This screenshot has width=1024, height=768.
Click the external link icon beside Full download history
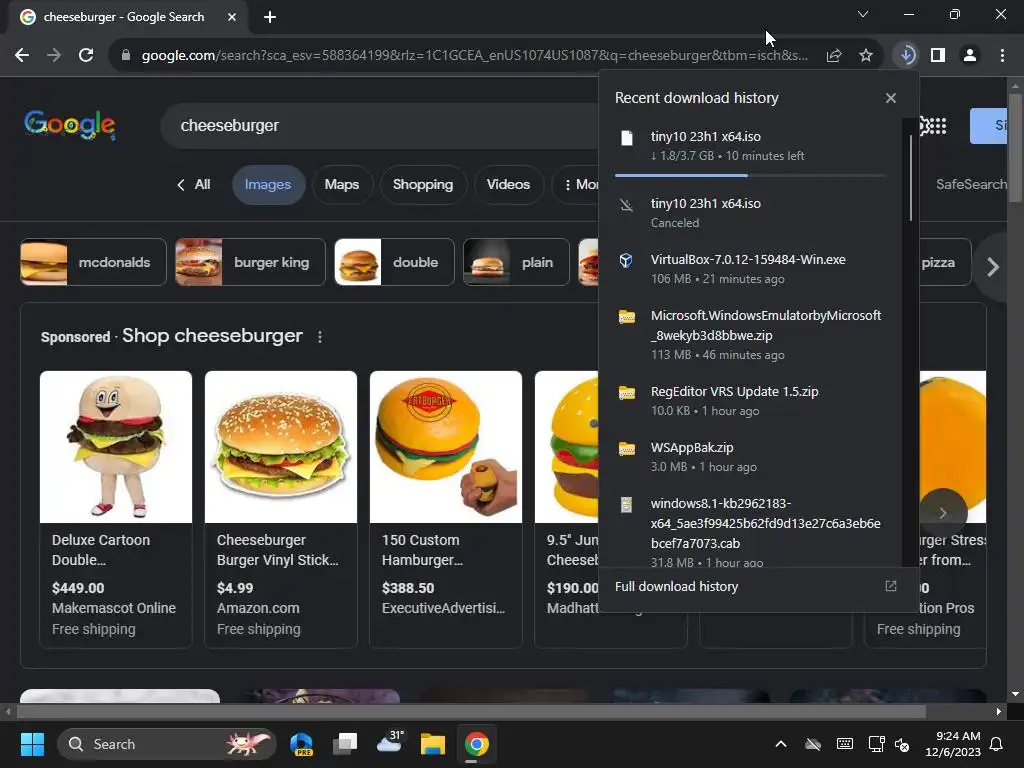click(x=891, y=586)
